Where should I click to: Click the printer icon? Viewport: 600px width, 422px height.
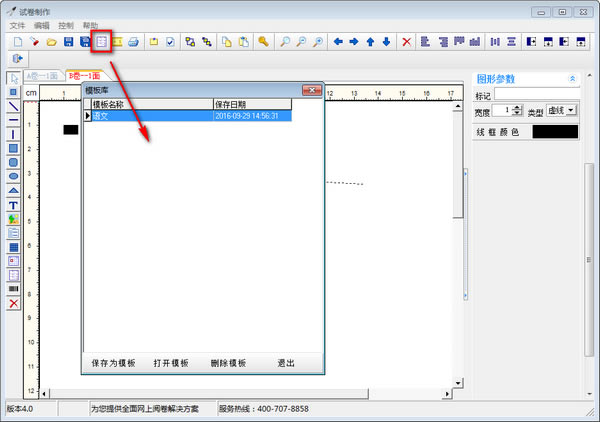(134, 42)
